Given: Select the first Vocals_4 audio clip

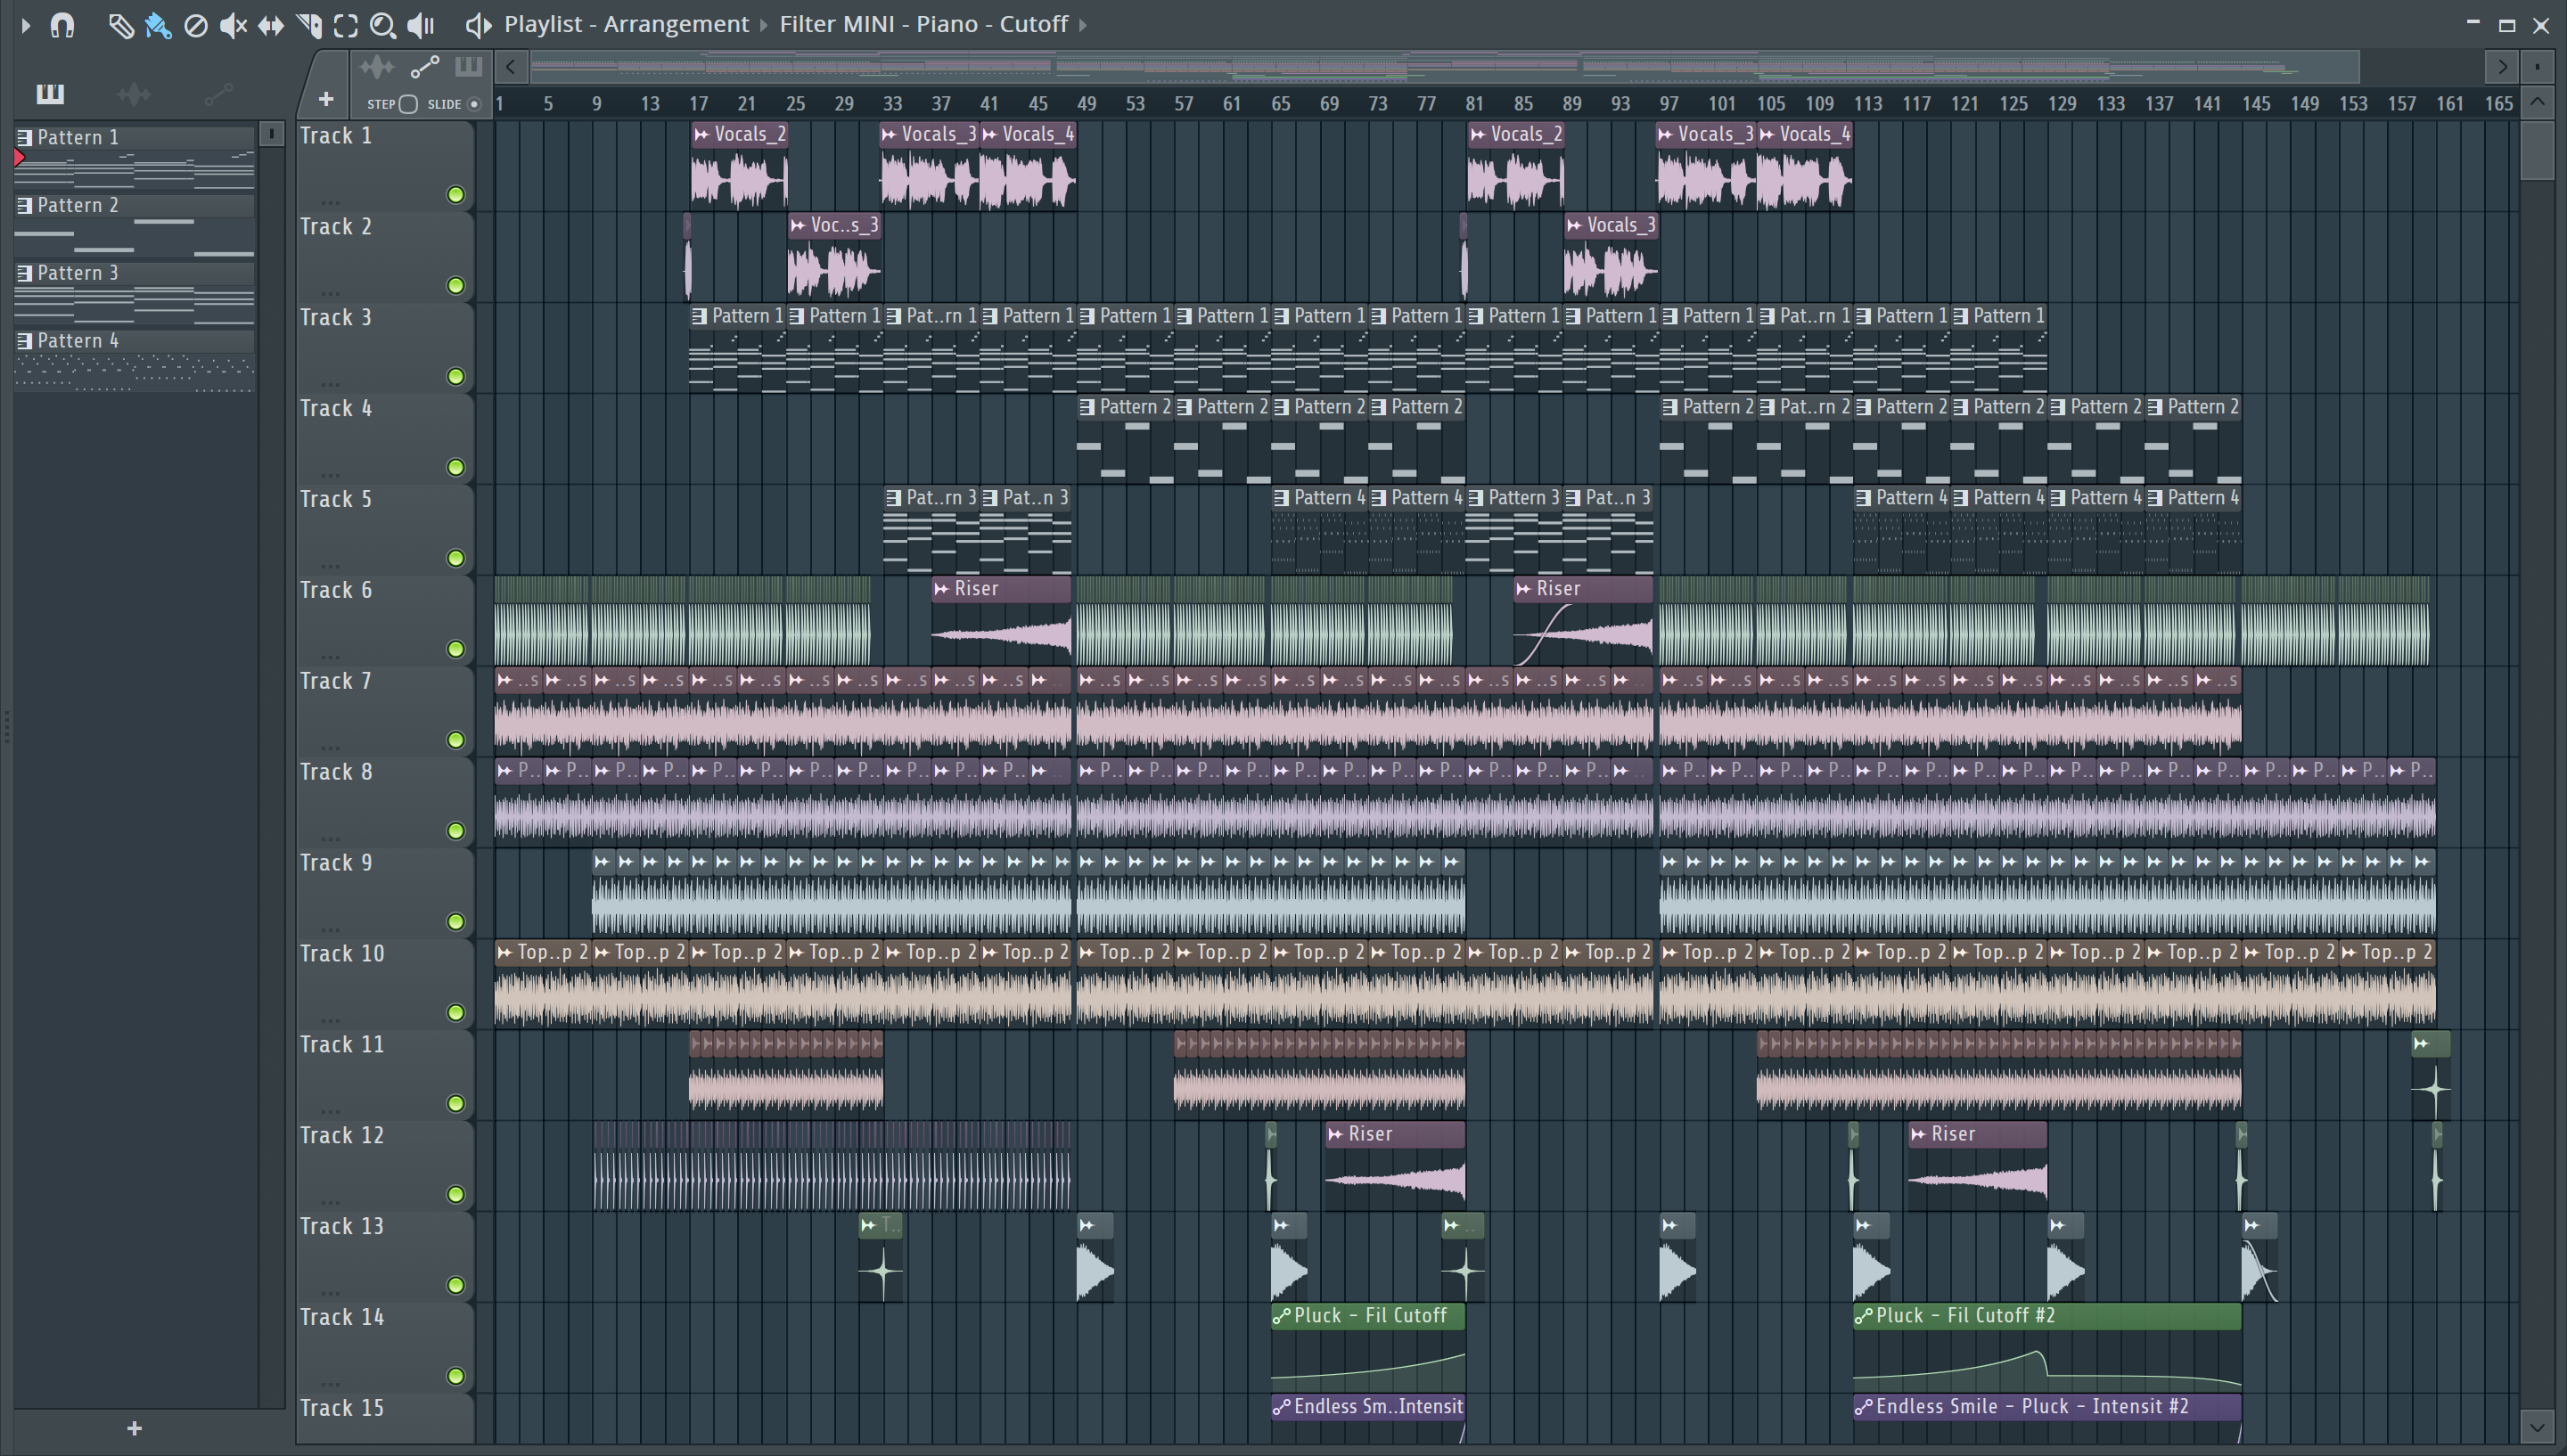Looking at the screenshot, I should 1027,167.
